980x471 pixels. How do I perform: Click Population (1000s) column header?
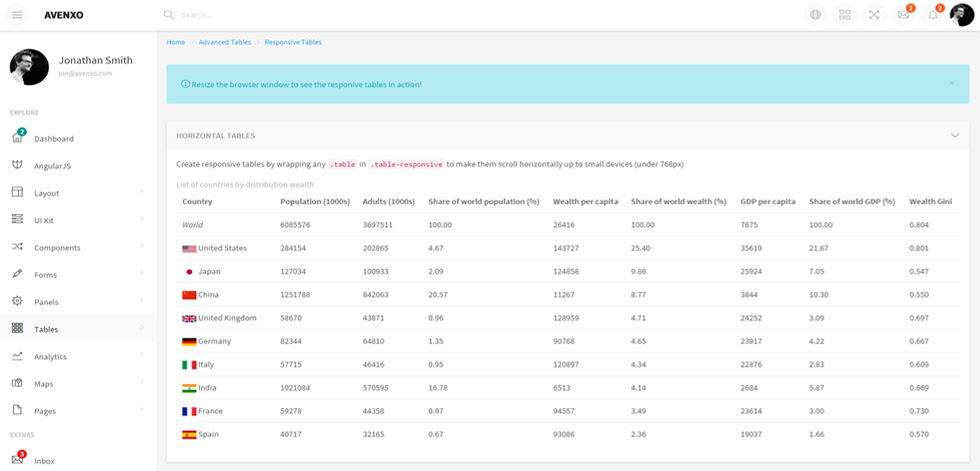click(x=315, y=201)
